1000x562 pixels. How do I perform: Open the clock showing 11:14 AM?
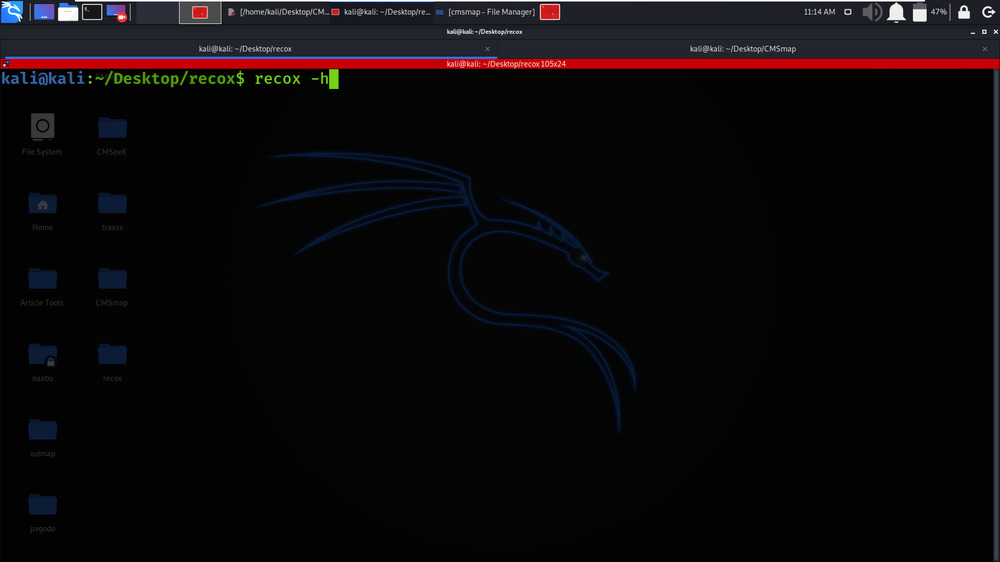coord(820,12)
